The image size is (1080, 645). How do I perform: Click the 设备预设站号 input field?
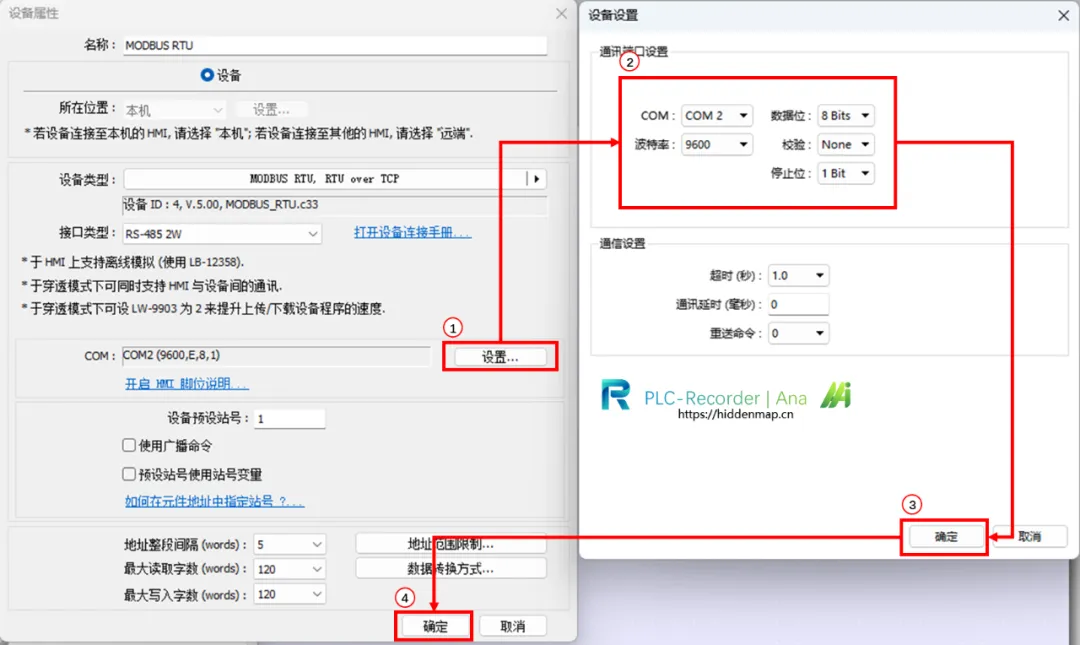point(289,418)
